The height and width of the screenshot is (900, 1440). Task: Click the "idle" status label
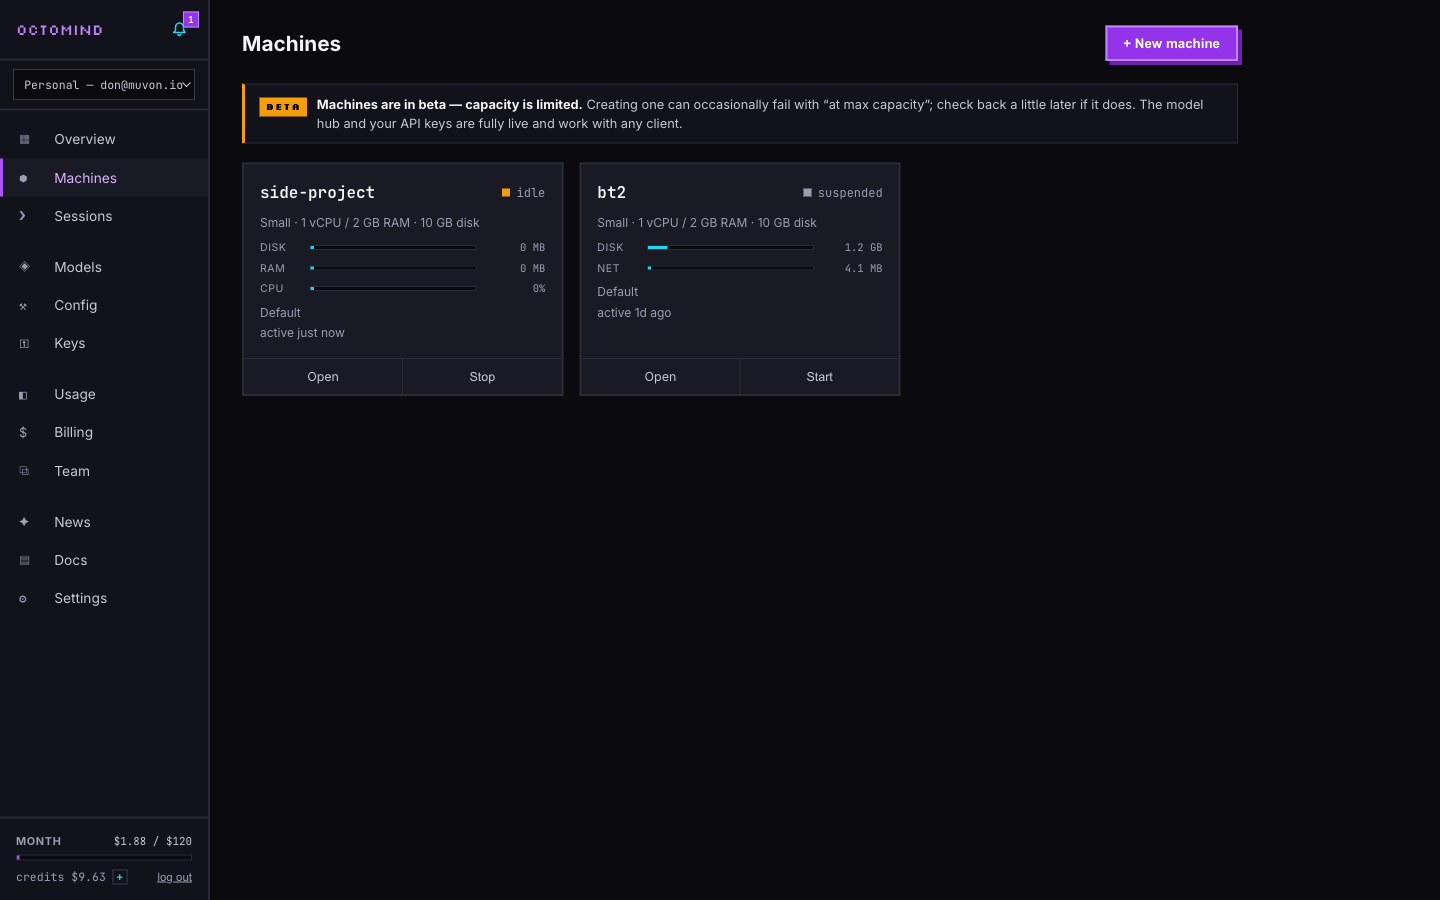click(531, 193)
